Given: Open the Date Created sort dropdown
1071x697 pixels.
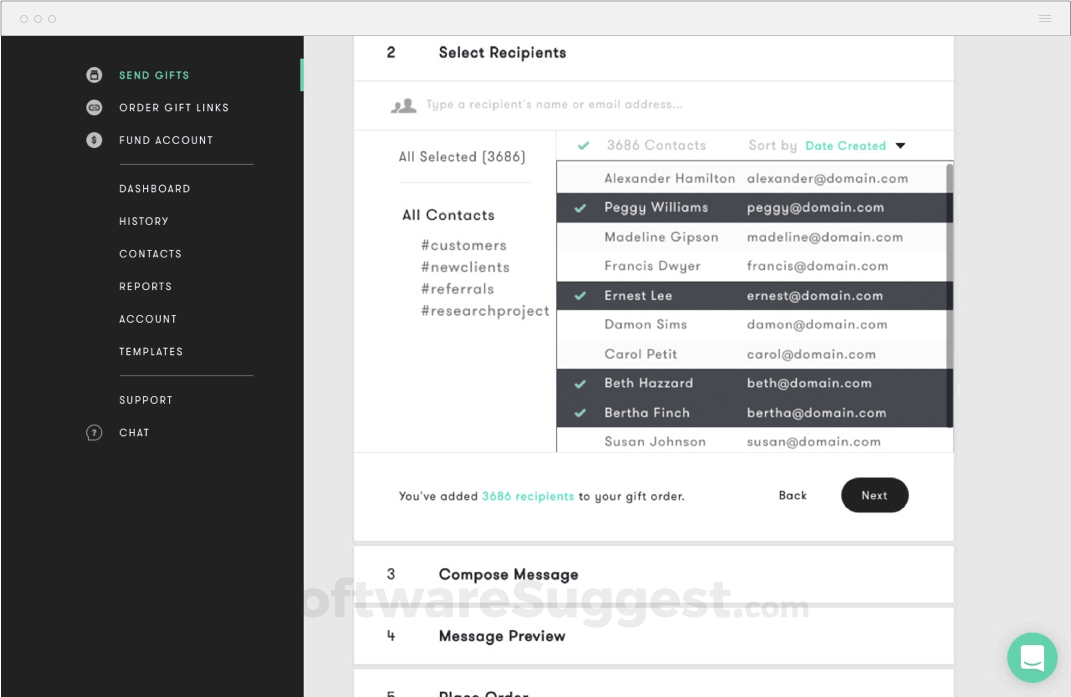Looking at the screenshot, I should click(858, 145).
